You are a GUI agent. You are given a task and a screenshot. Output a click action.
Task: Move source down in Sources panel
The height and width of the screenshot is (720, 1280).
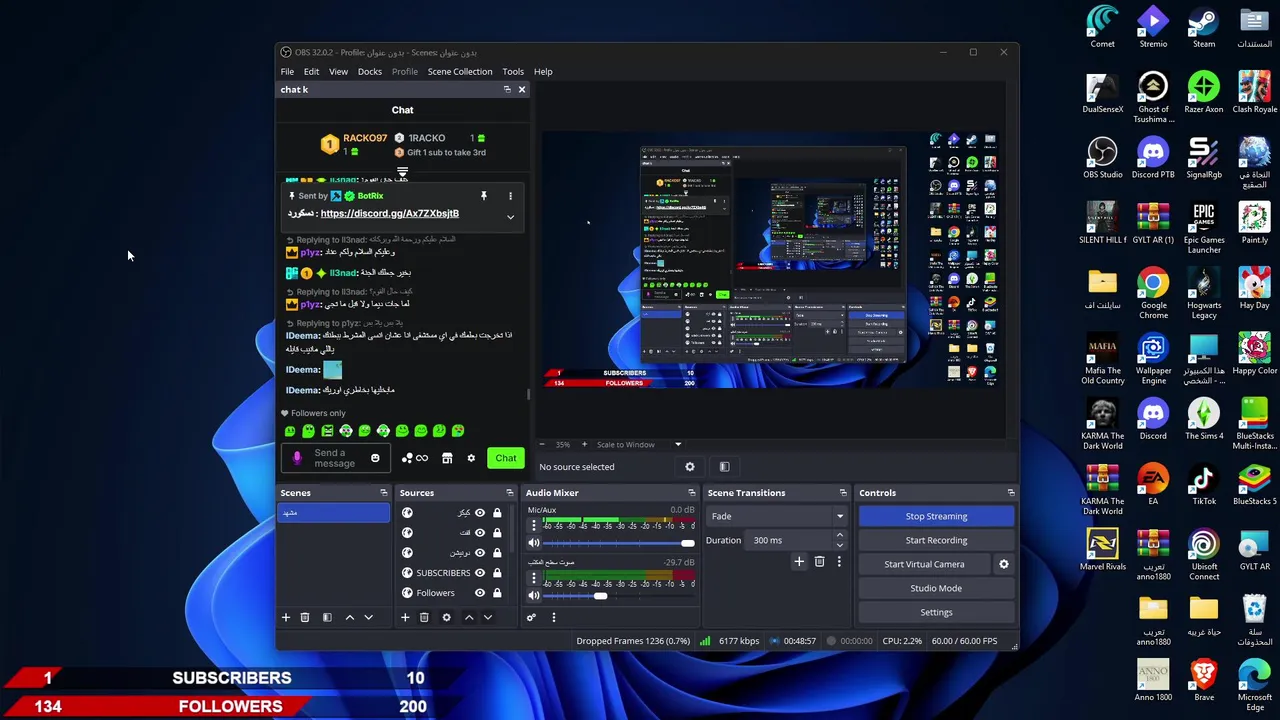tap(488, 617)
